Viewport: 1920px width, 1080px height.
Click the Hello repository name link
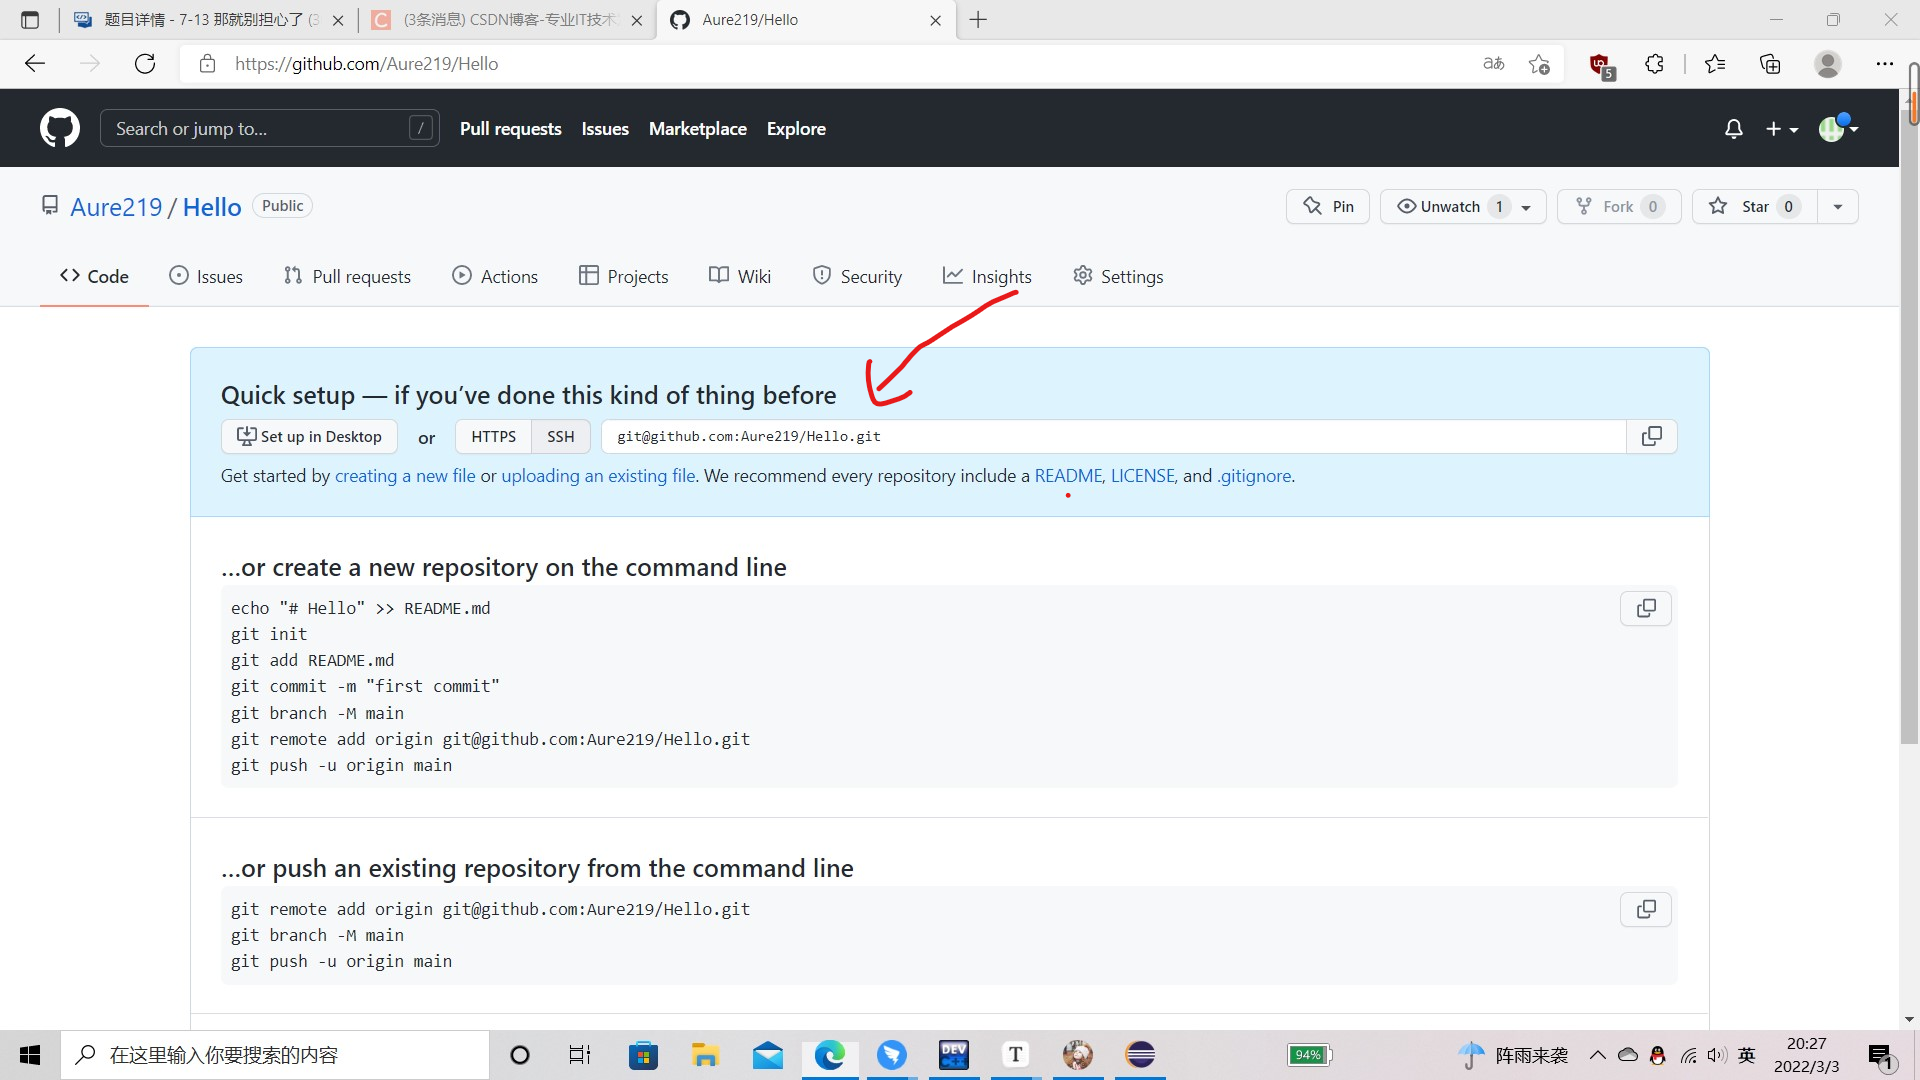click(x=212, y=207)
